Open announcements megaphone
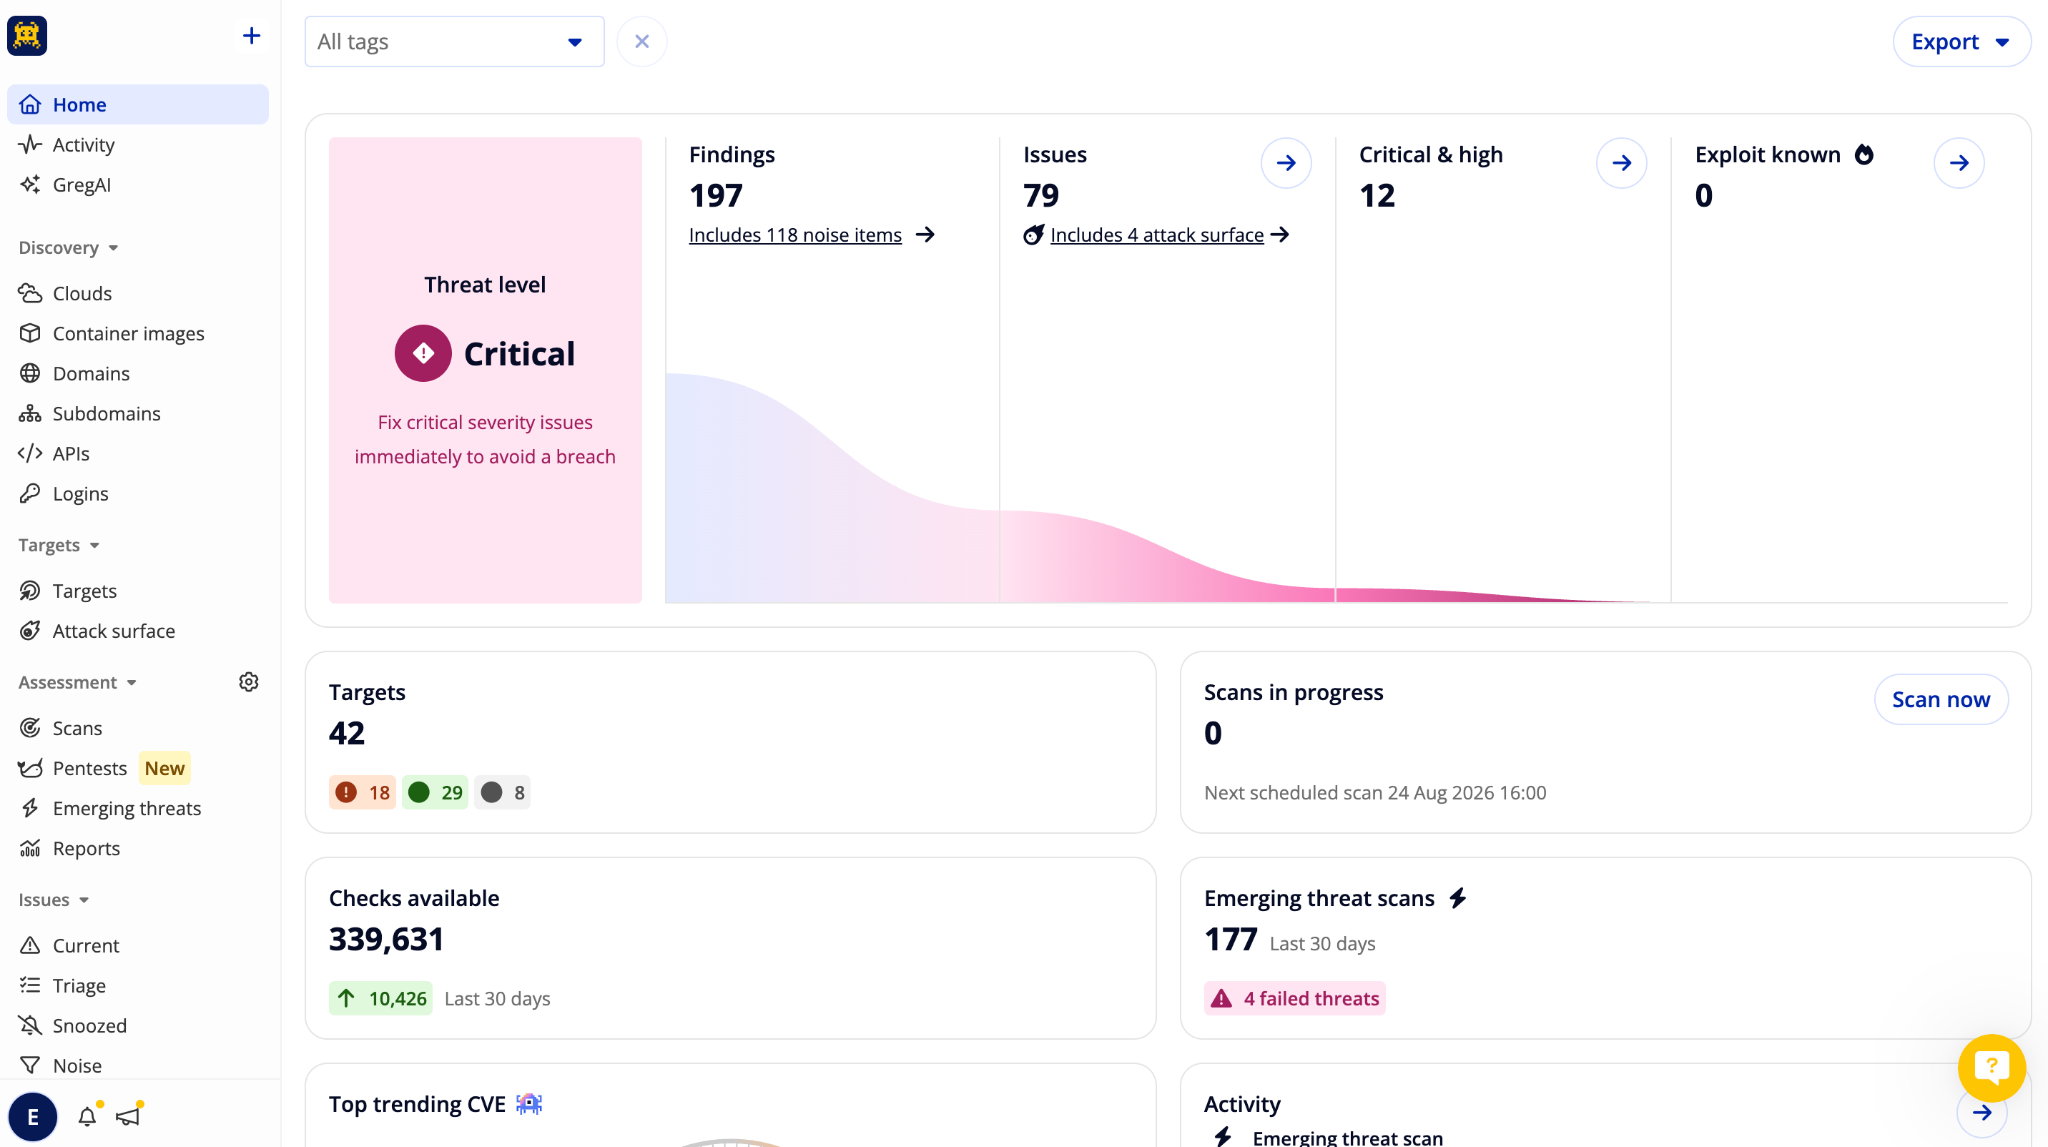The width and height of the screenshot is (2048, 1147). [129, 1116]
